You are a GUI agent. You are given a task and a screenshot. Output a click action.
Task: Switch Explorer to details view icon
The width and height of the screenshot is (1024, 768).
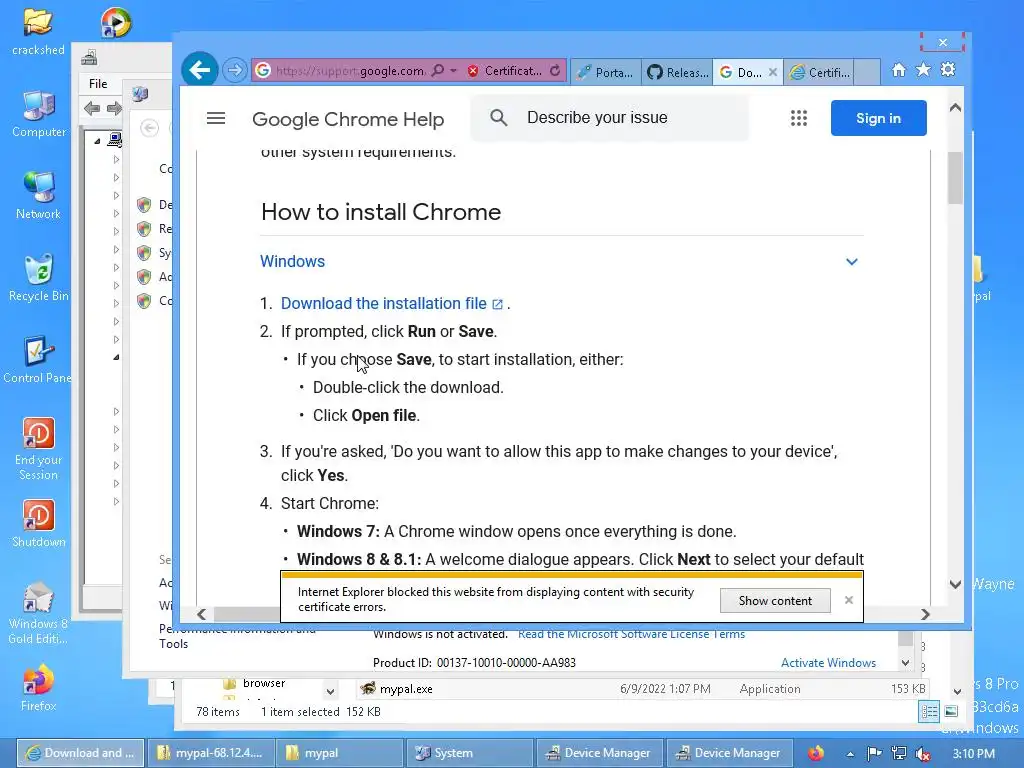pyautogui.click(x=929, y=711)
